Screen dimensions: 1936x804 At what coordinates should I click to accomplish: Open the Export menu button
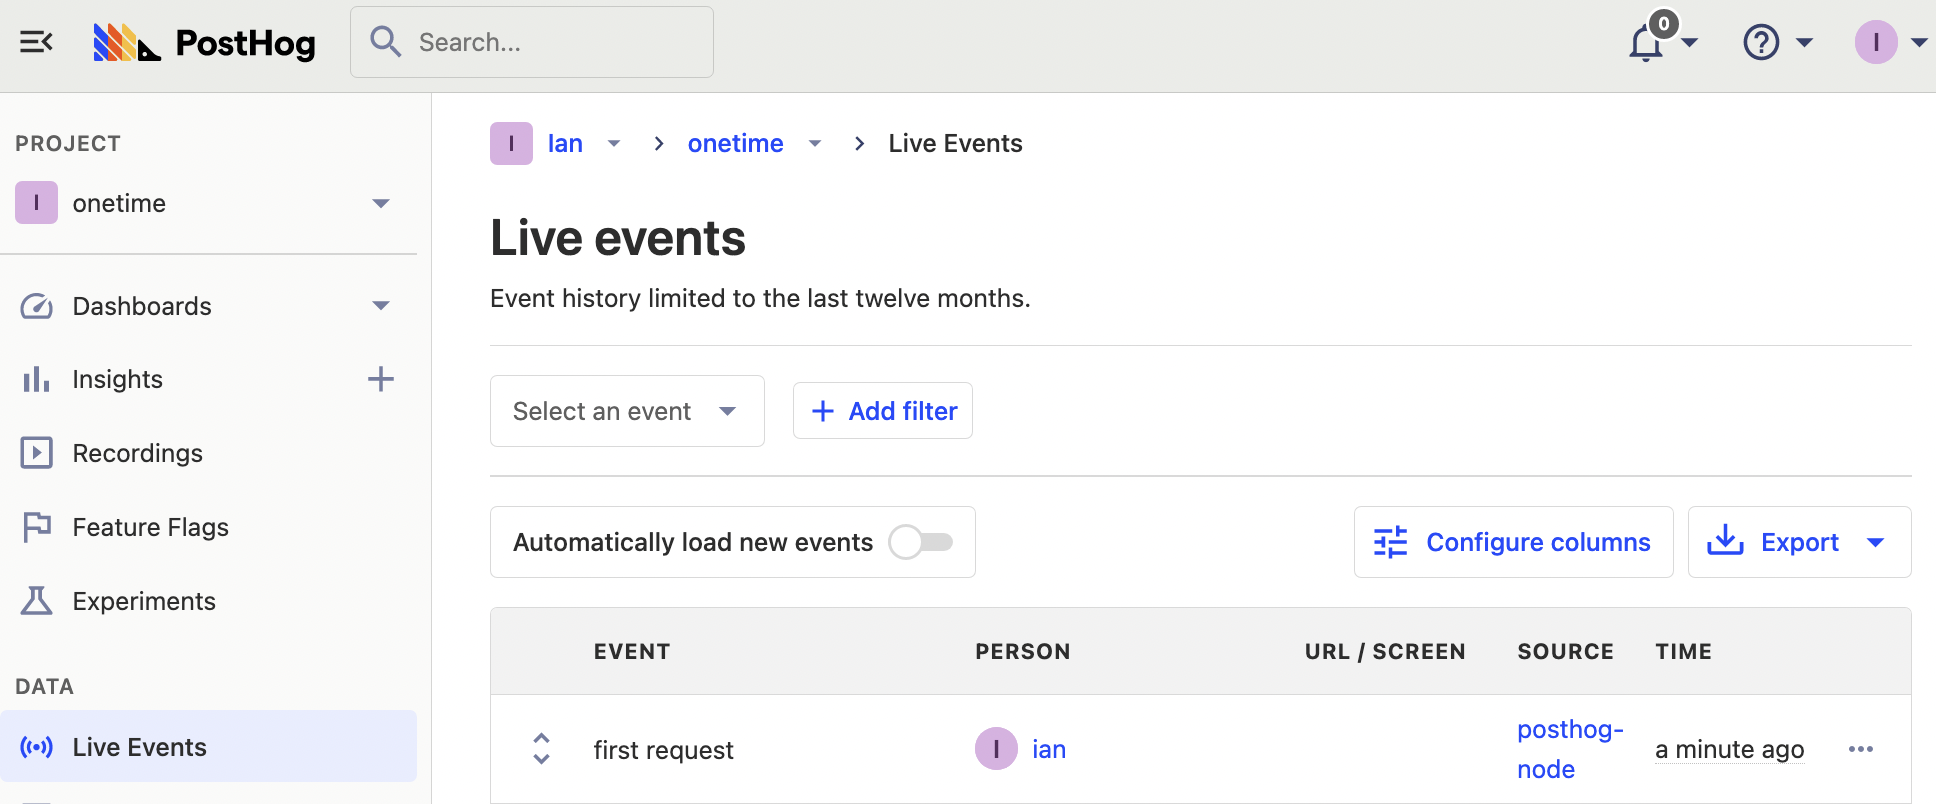1798,542
